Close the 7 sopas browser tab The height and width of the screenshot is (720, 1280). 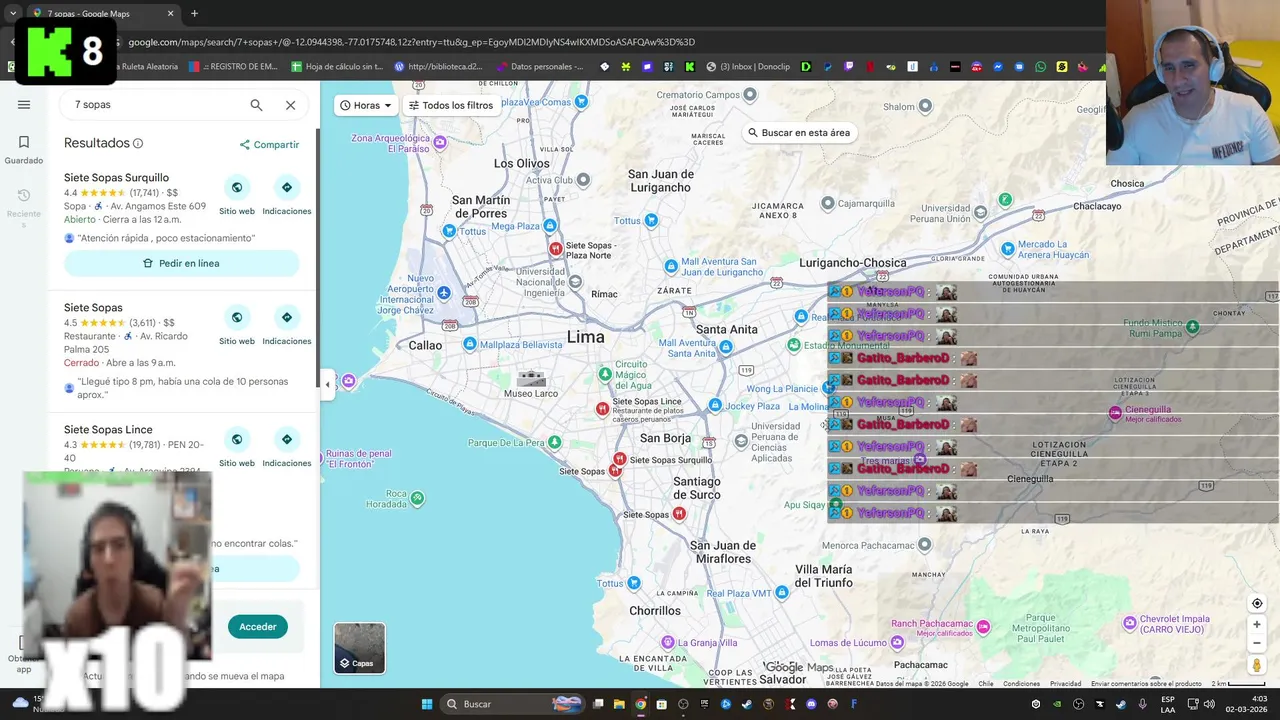coord(170,14)
